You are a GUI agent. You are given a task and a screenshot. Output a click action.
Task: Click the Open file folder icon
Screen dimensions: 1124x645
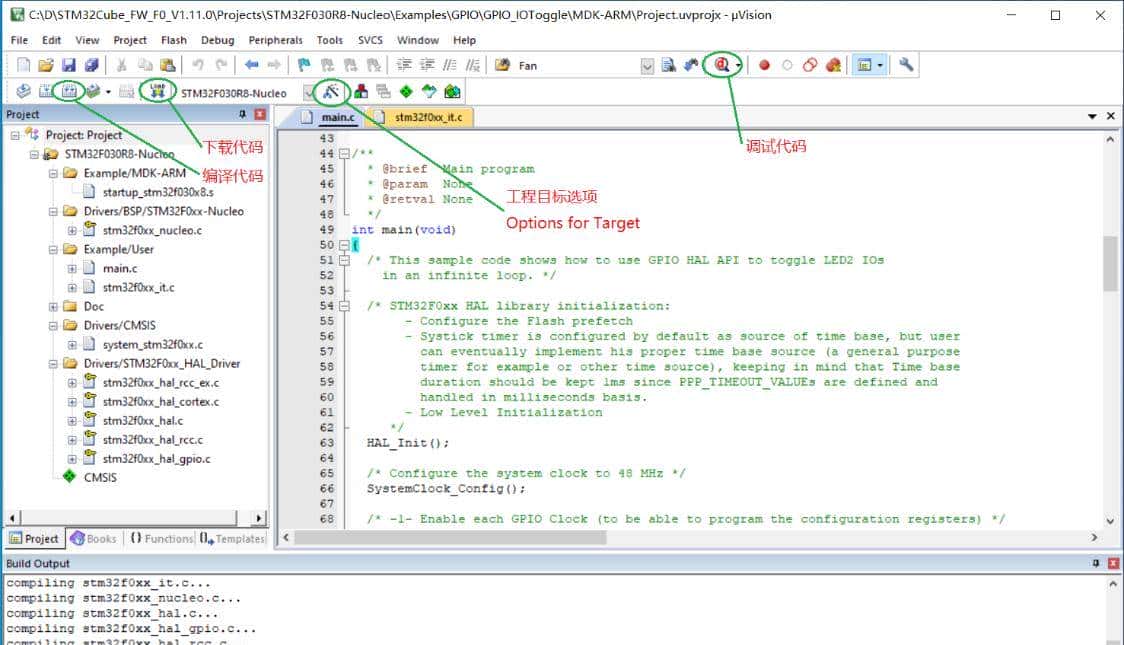click(x=46, y=65)
